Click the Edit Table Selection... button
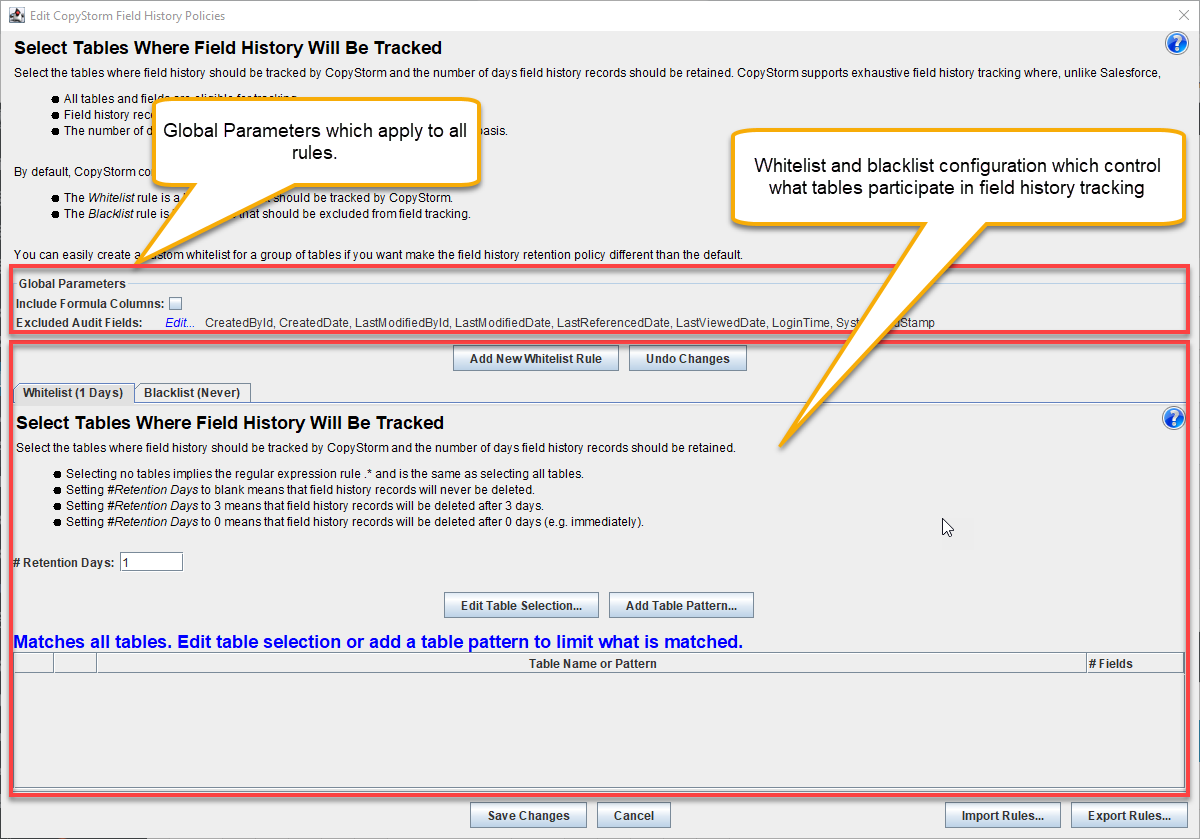1200x839 pixels. (521, 606)
